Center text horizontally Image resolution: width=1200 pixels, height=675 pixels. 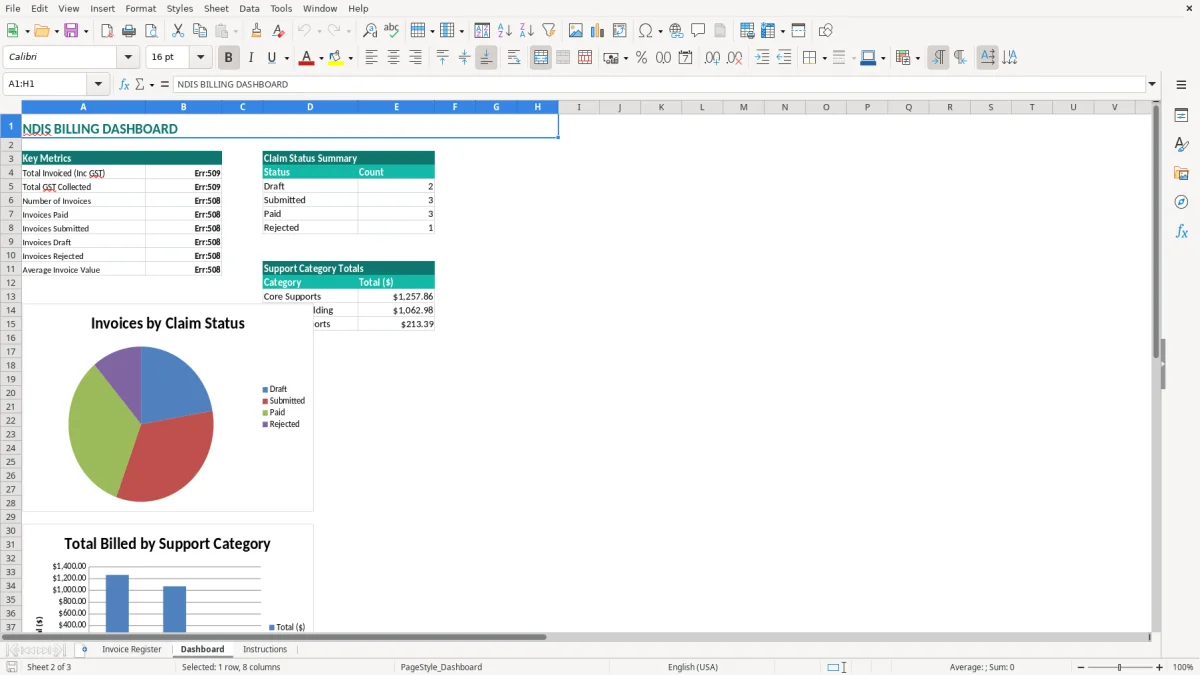(393, 58)
